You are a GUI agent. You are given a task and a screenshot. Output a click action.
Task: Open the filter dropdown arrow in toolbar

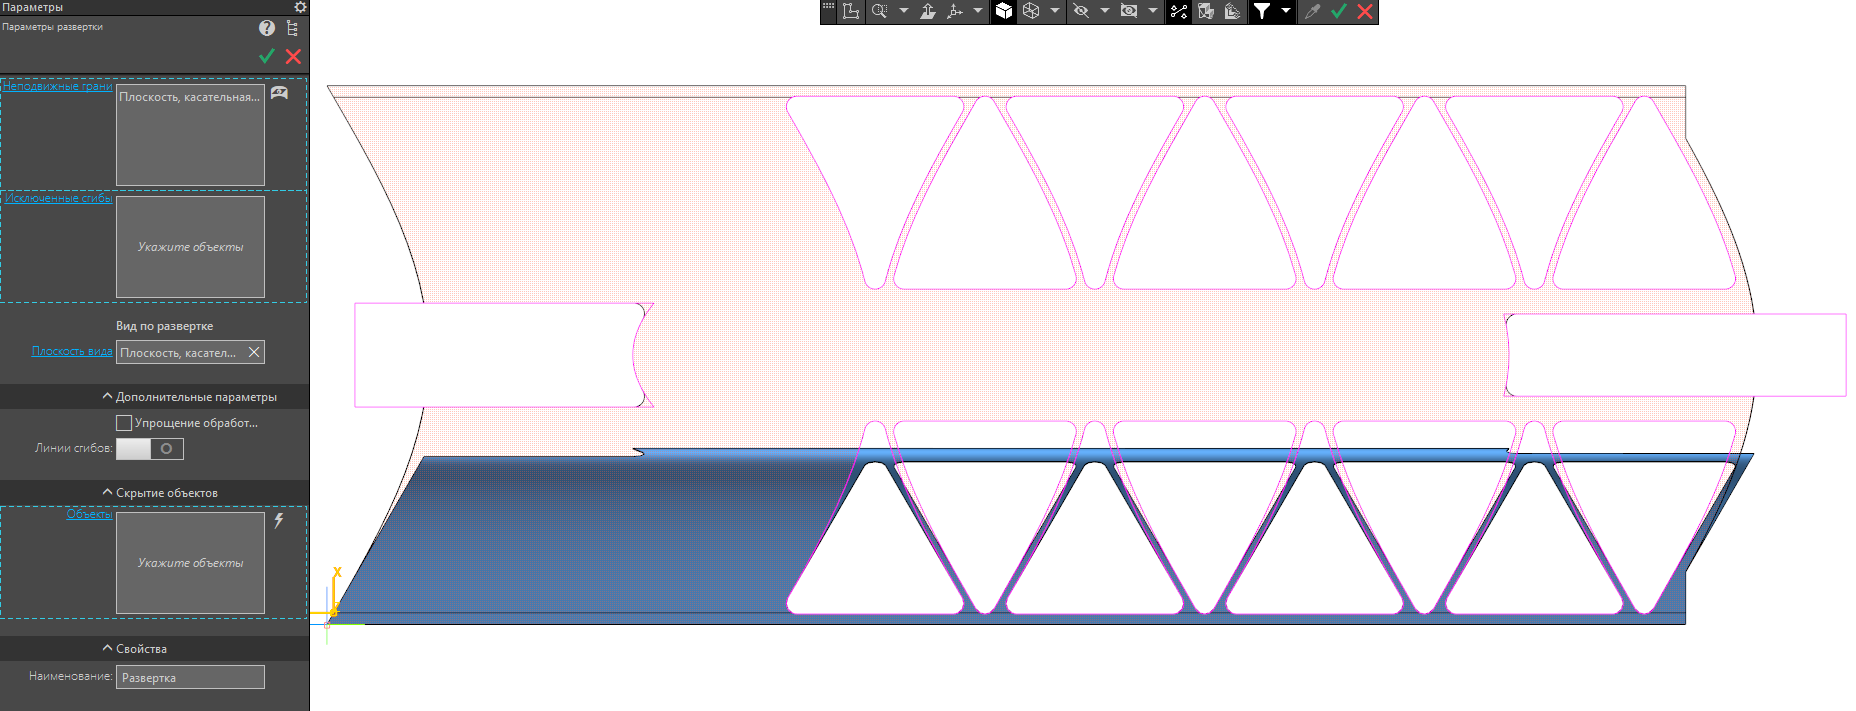tap(1286, 11)
